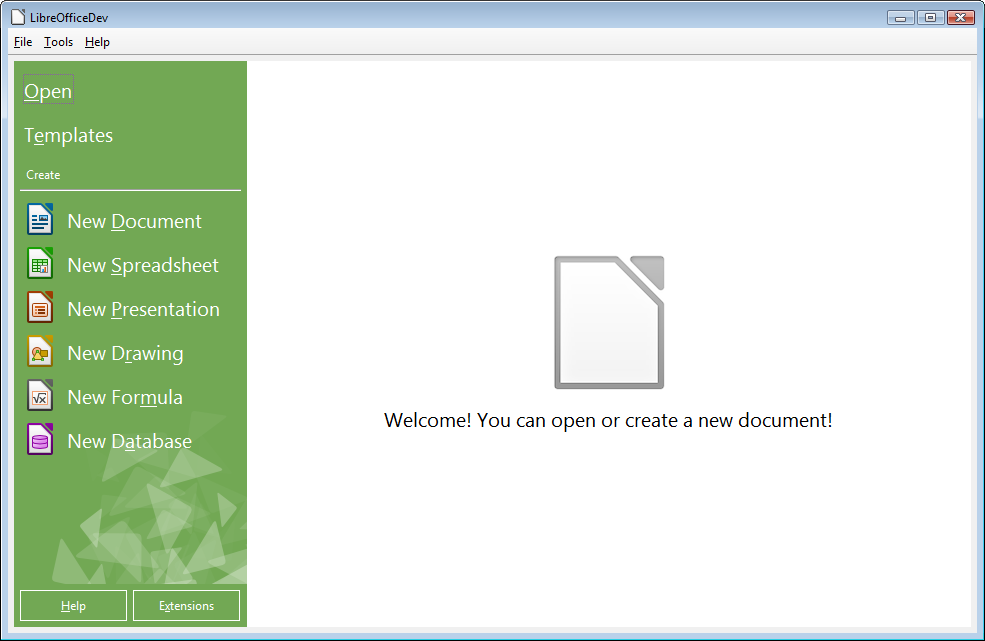Create a New Formula
Image resolution: width=985 pixels, height=641 pixels.
[125, 397]
